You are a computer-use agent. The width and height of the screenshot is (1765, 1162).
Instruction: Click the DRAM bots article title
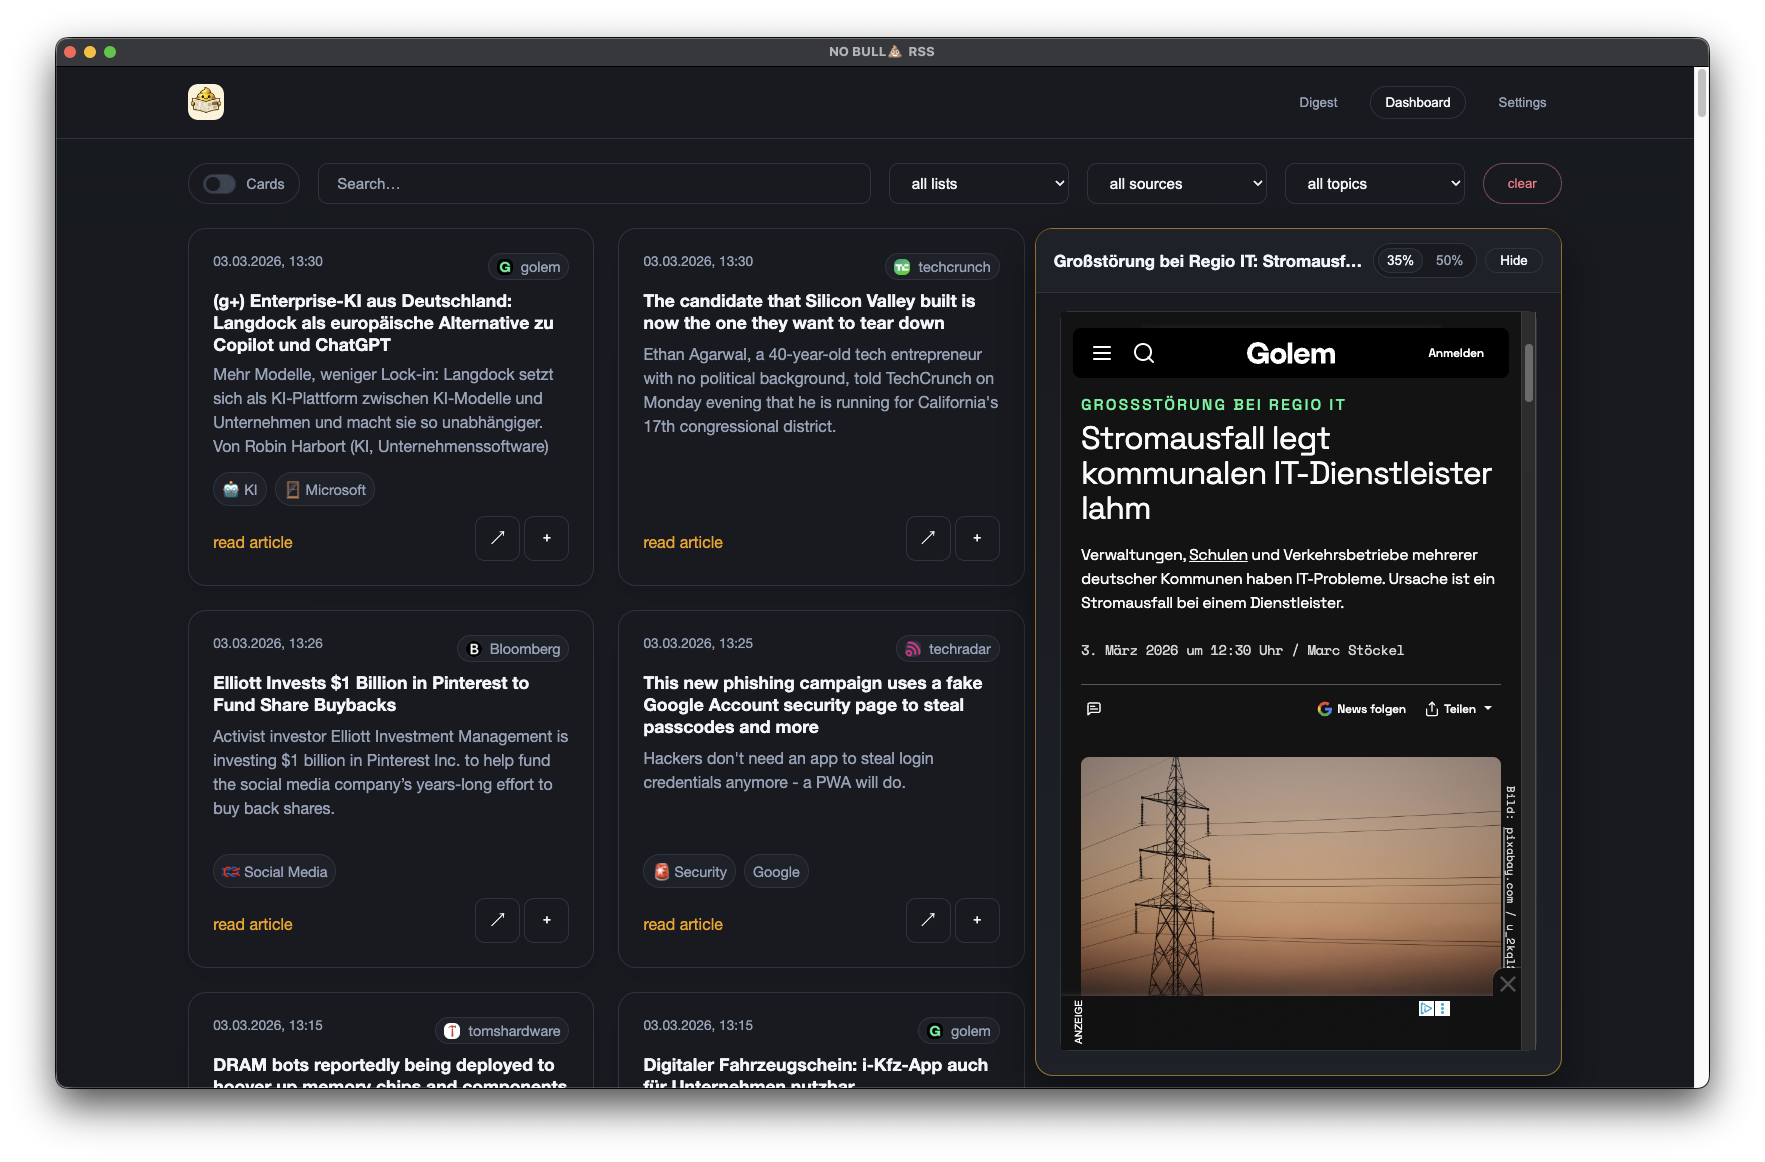click(390, 1074)
